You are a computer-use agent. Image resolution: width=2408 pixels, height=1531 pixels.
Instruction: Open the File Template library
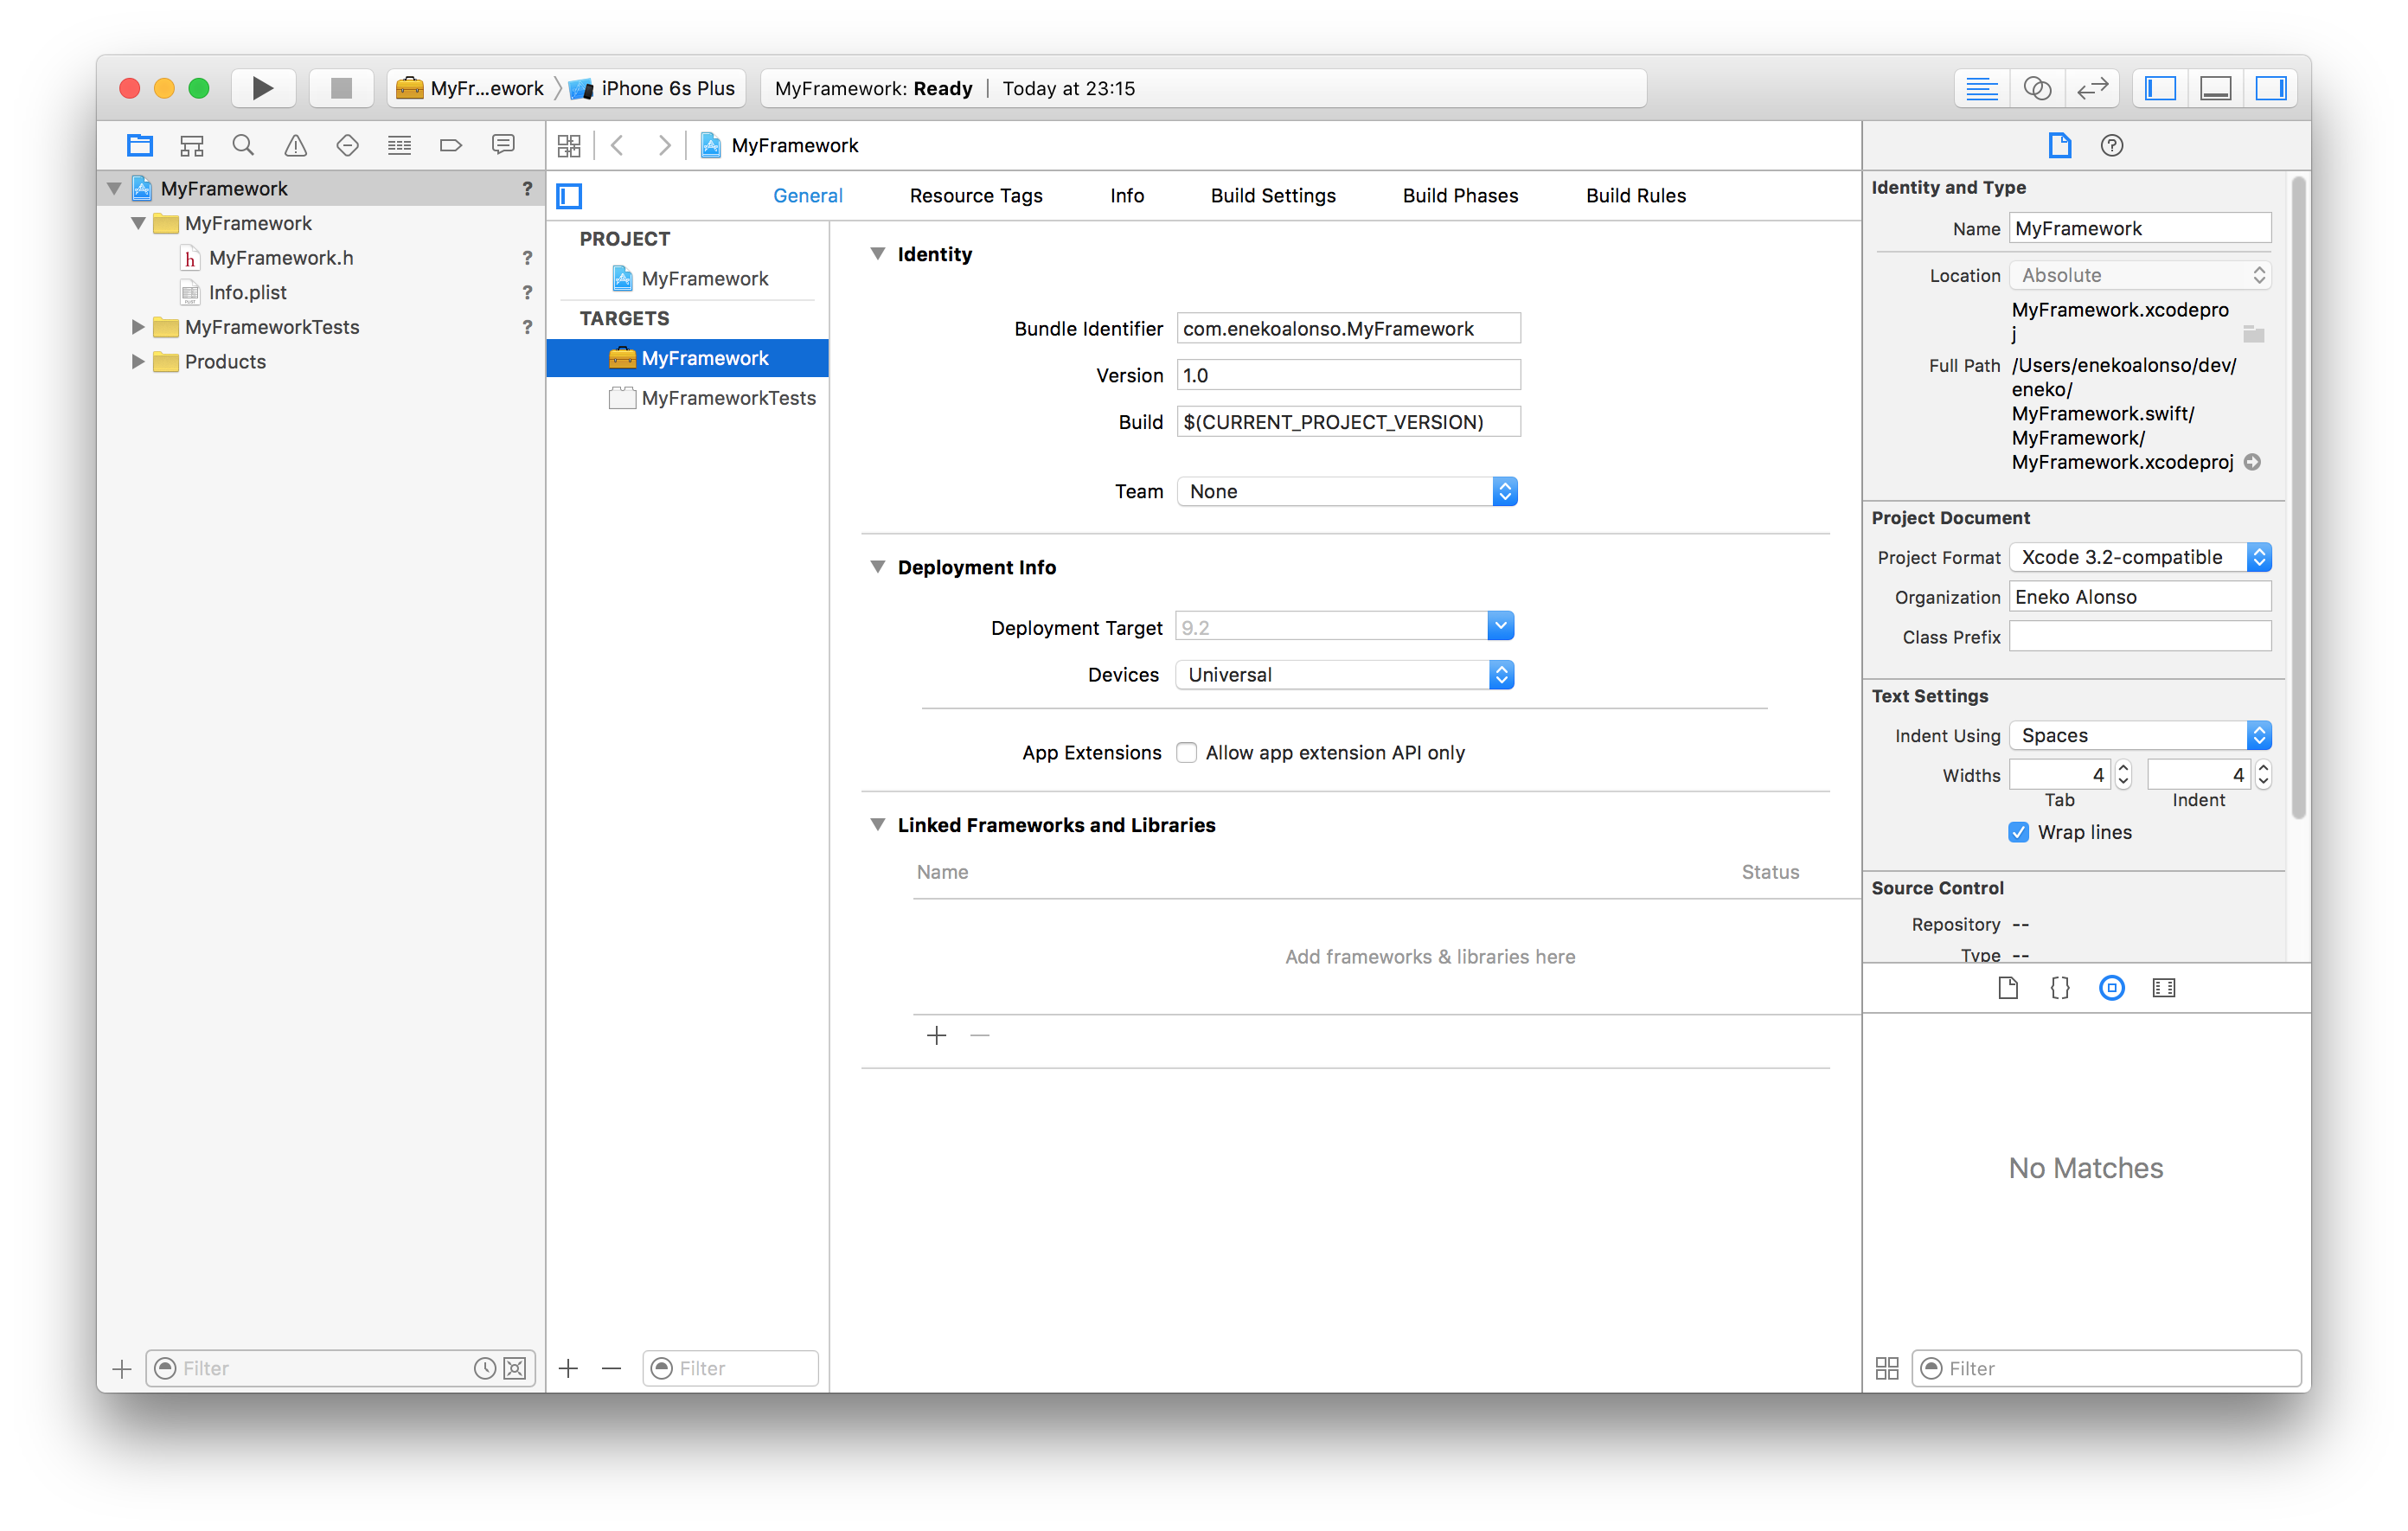pyautogui.click(x=2007, y=988)
